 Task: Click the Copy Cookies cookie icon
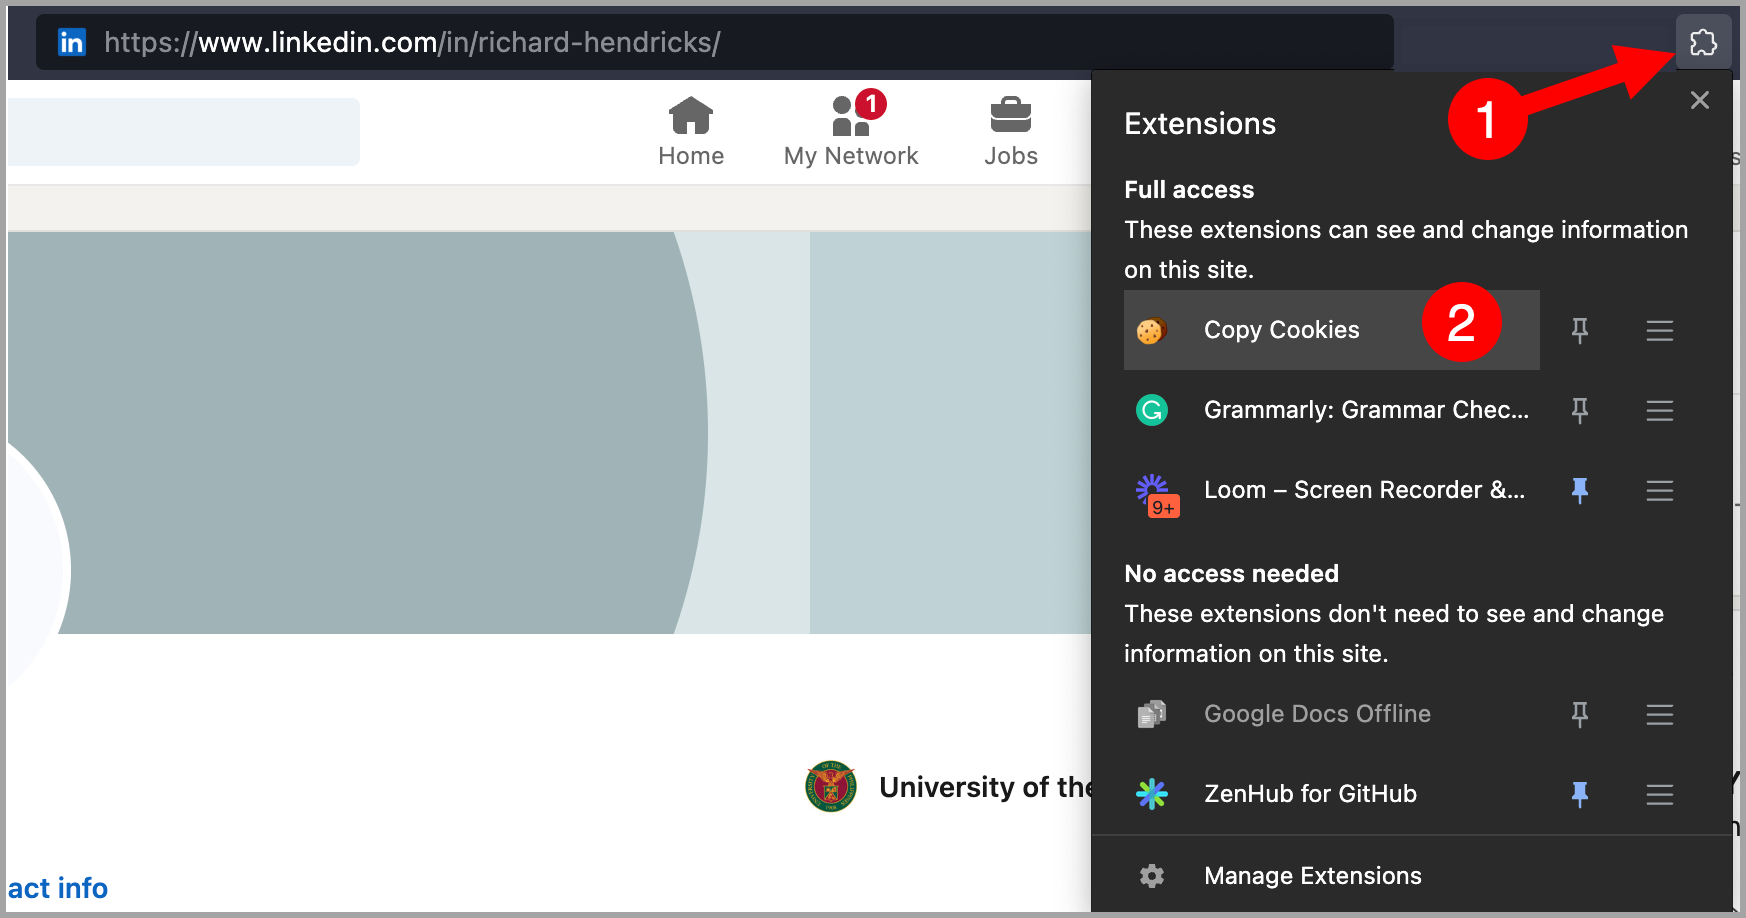click(x=1152, y=330)
